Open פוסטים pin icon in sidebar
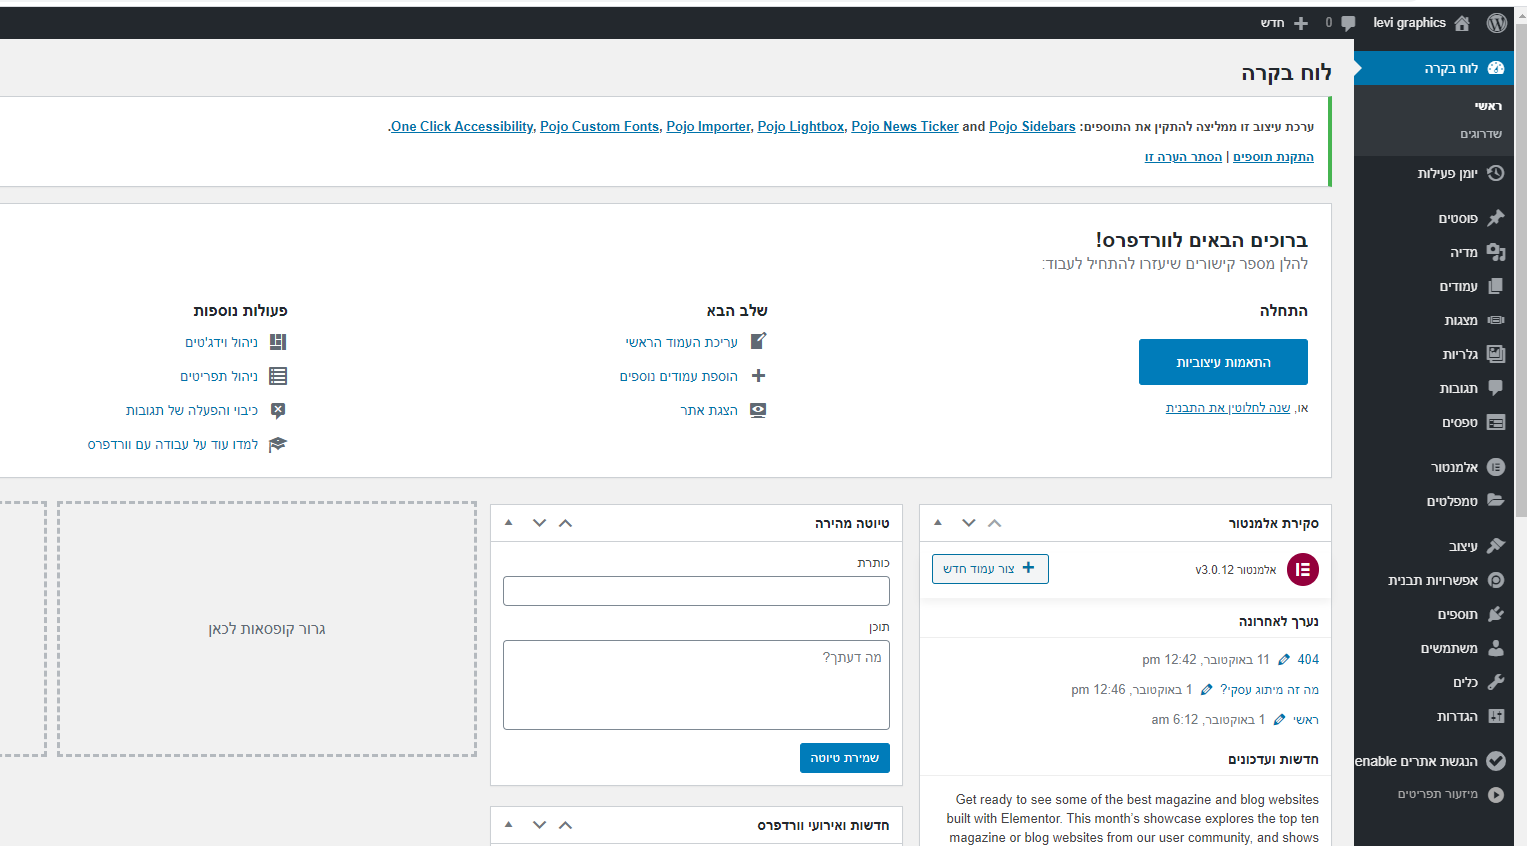The width and height of the screenshot is (1527, 846). pyautogui.click(x=1496, y=218)
